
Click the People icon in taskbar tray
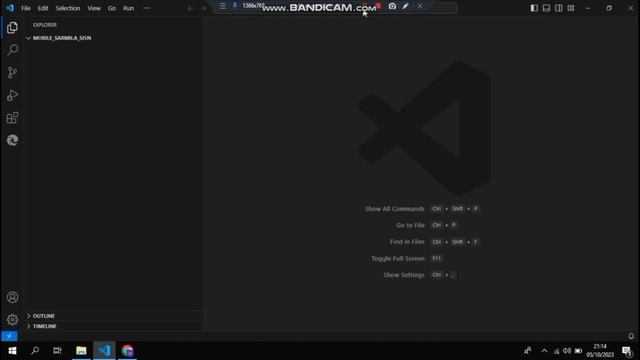(x=527, y=351)
